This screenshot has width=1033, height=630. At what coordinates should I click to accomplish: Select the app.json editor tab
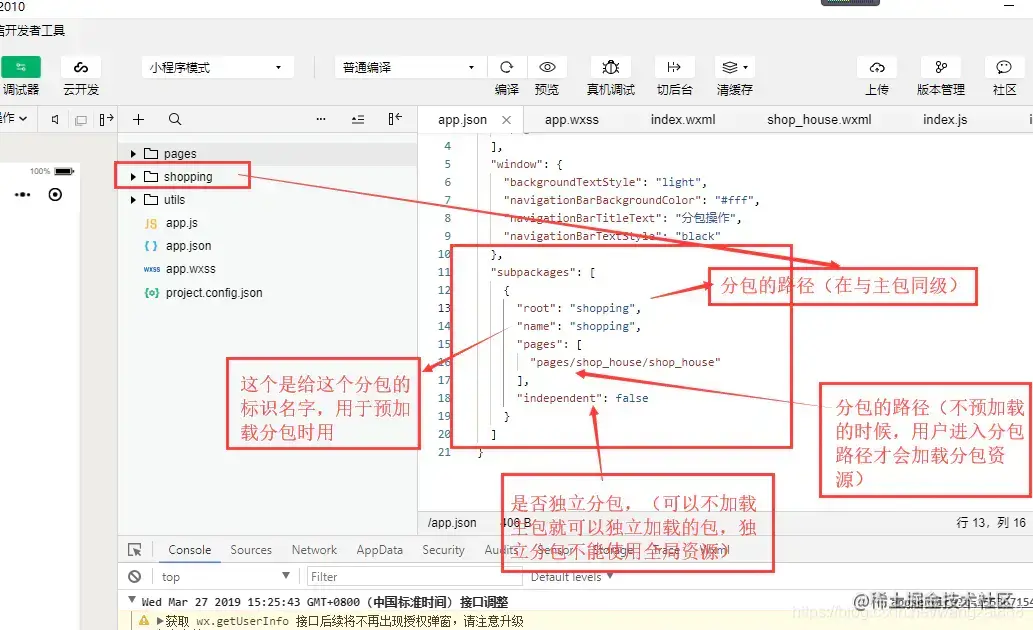(x=462, y=120)
